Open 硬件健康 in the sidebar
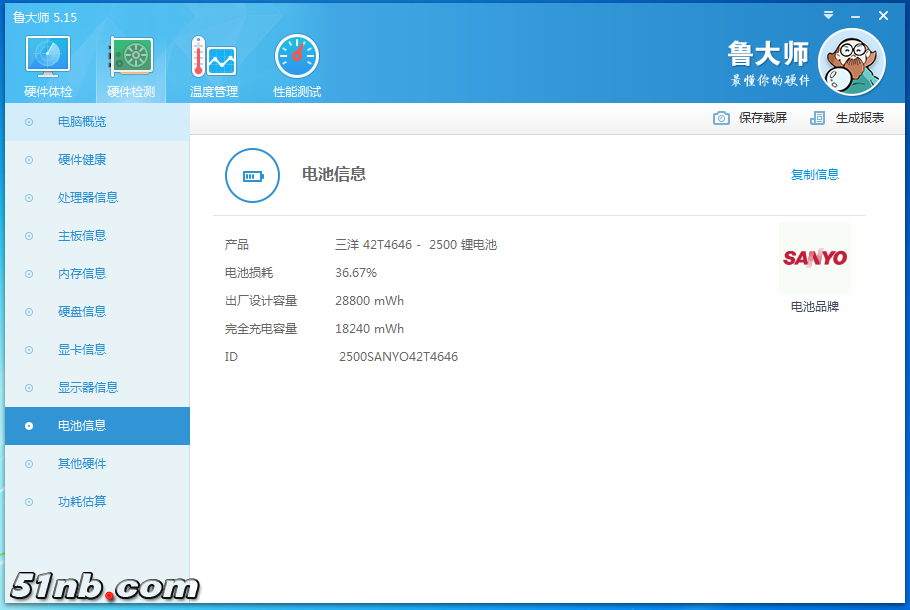 point(82,160)
